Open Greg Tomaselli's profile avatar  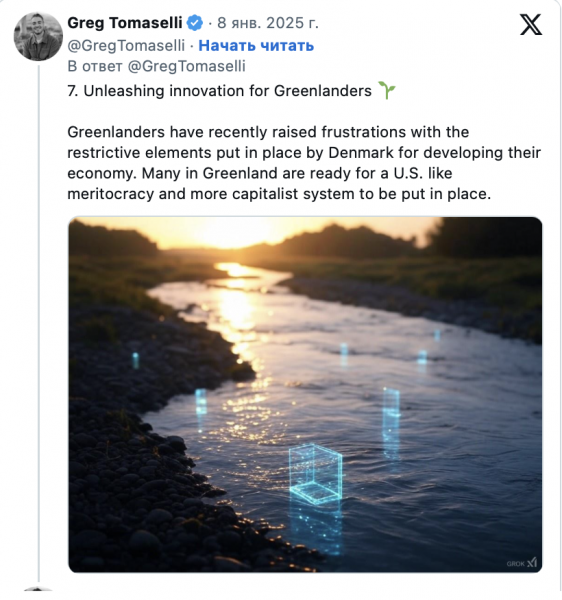[38, 36]
